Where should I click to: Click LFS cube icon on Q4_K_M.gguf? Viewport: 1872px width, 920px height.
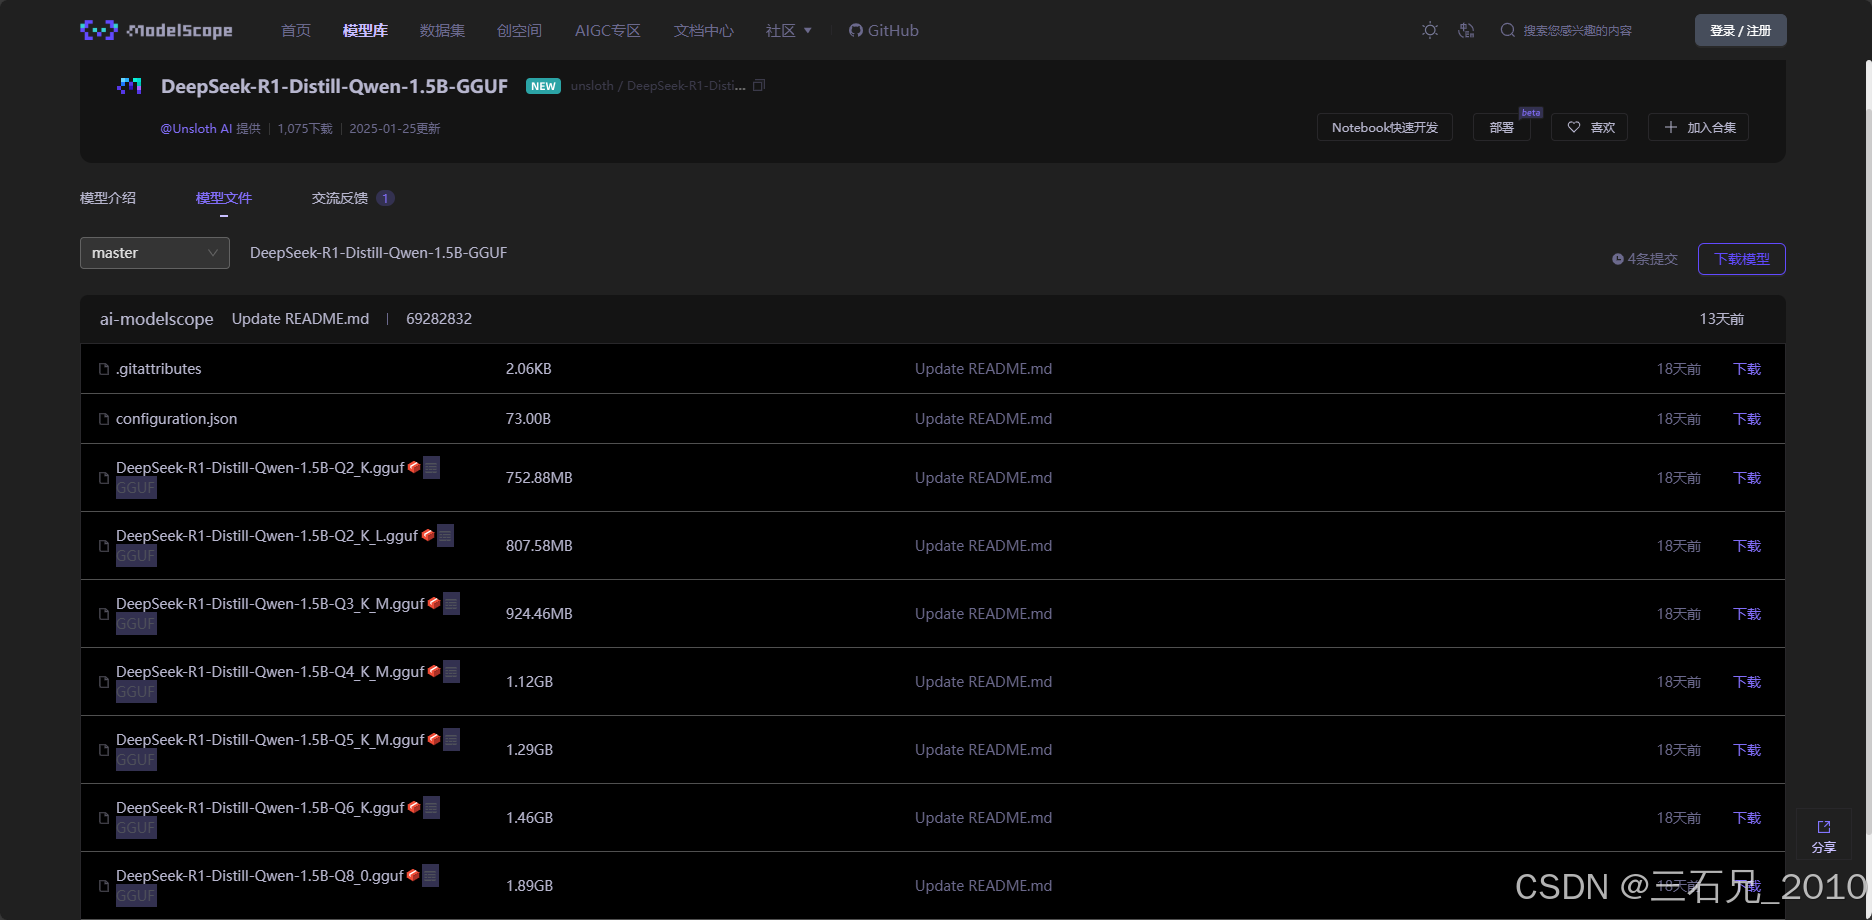(434, 671)
